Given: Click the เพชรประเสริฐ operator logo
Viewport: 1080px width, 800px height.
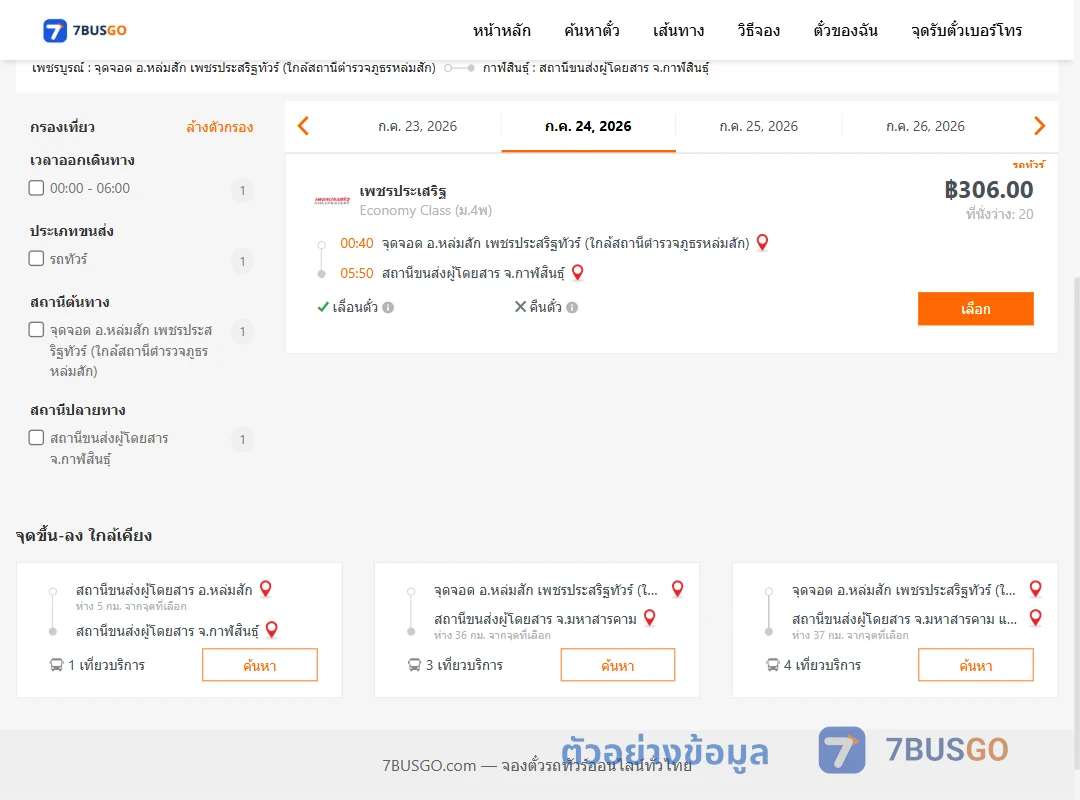Looking at the screenshot, I should tap(332, 201).
